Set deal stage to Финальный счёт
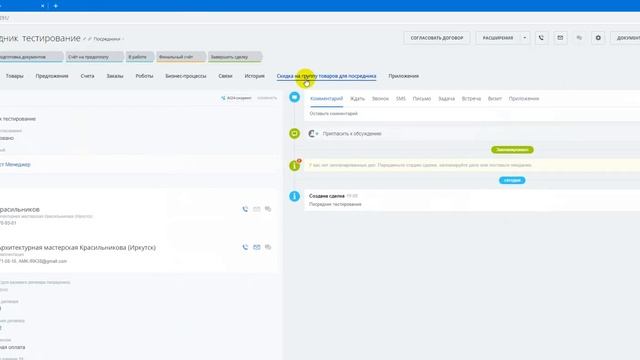Image resolution: width=640 pixels, height=360 pixels. click(181, 57)
